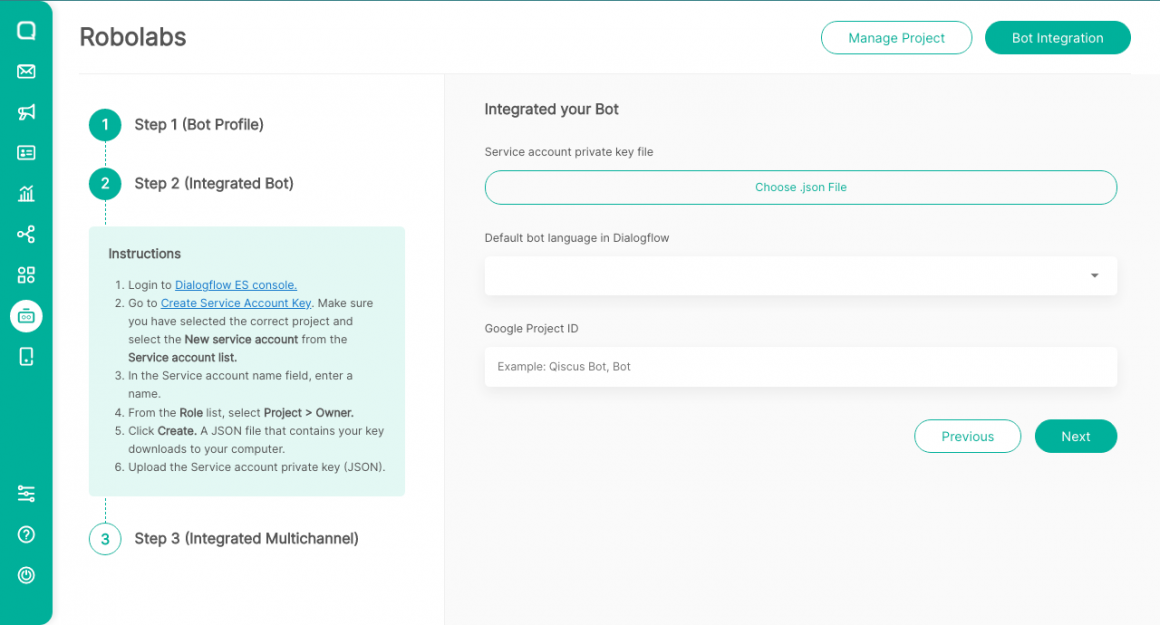Click the Google Project ID input field
The image size is (1160, 625).
coord(800,366)
